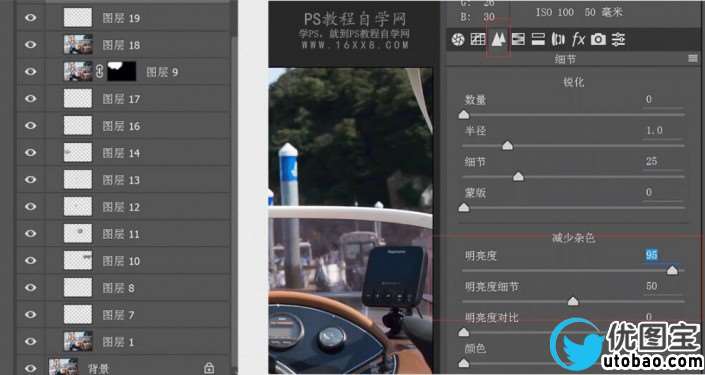Select layer name 图层 7
The width and height of the screenshot is (705, 375).
pos(118,315)
